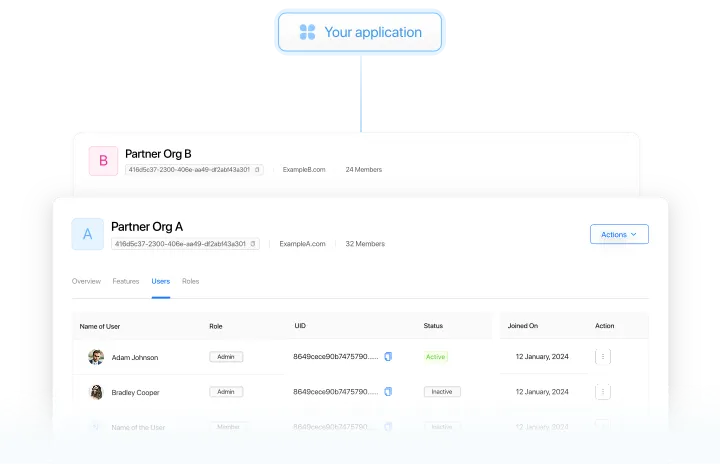The height and width of the screenshot is (464, 720).
Task: Click Partner Org B heading
Action: coord(158,154)
